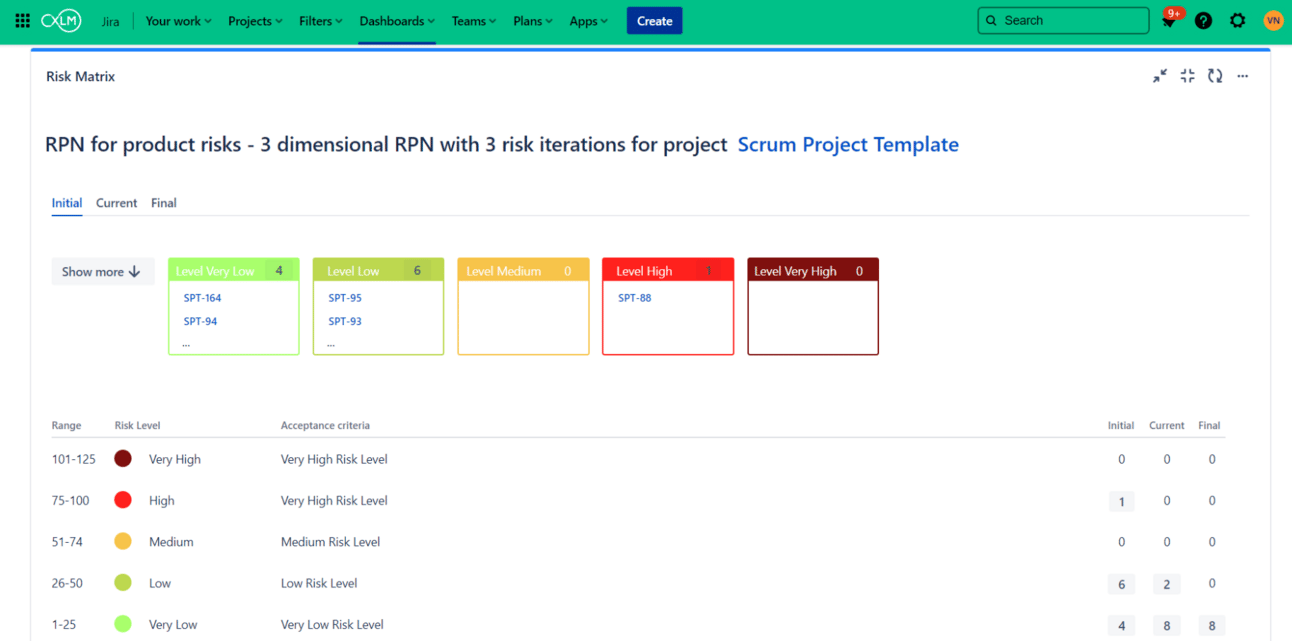This screenshot has height=641, width=1292.
Task: Click the Very High dark red swatch
Action: 123,459
